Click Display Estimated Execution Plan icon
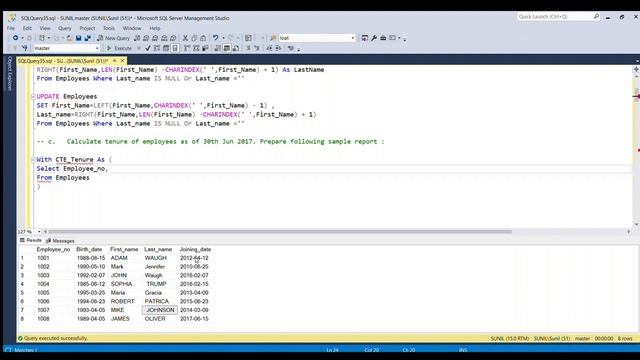The height and width of the screenshot is (360, 640). (157, 48)
